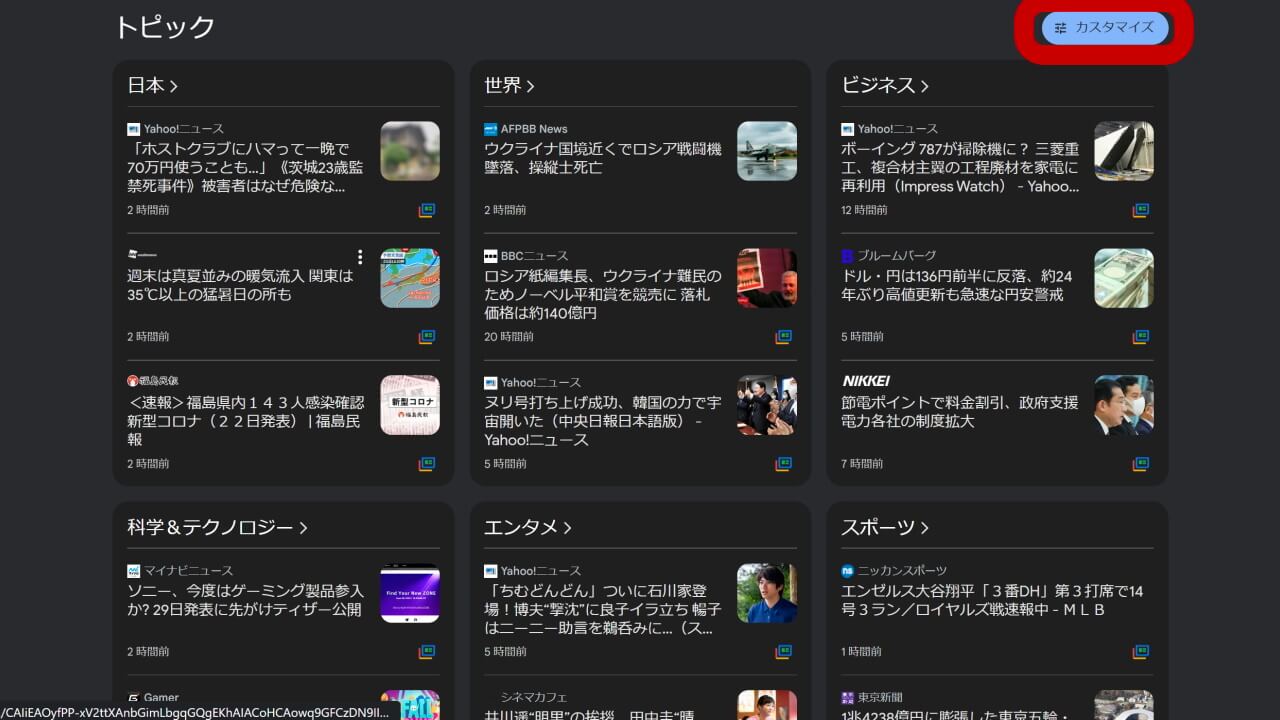The width and height of the screenshot is (1280, 720).
Task: Select the NIKKEI publisher logo
Action: pos(868,381)
